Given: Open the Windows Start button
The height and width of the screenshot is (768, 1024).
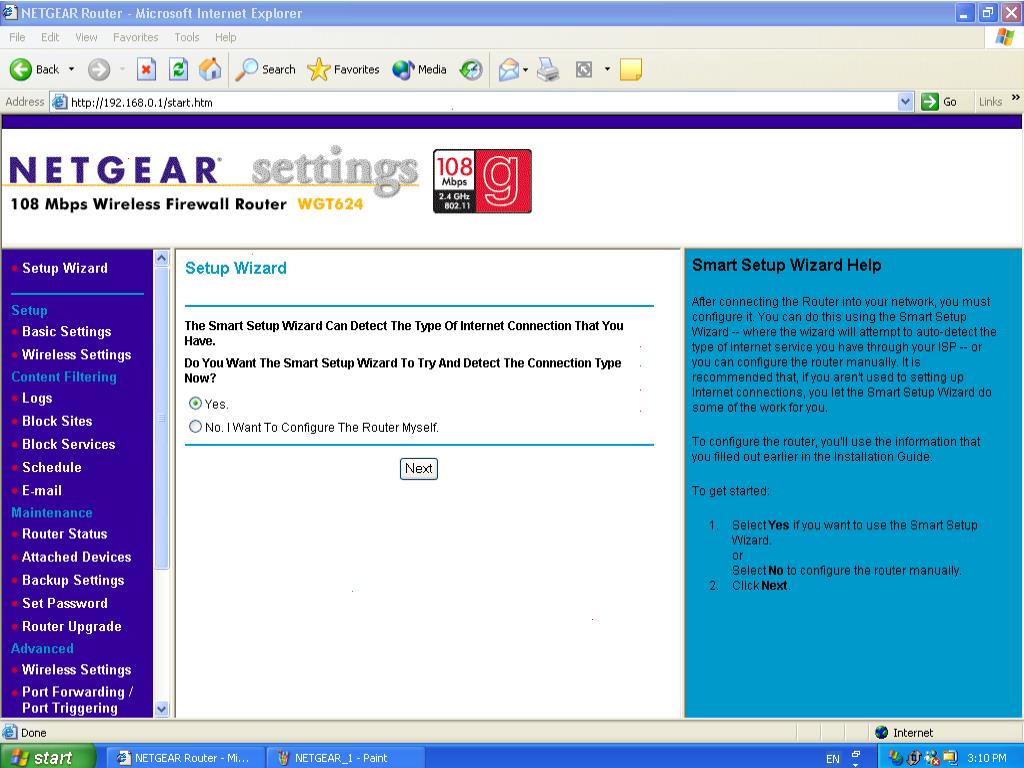Looking at the screenshot, I should click(47, 758).
